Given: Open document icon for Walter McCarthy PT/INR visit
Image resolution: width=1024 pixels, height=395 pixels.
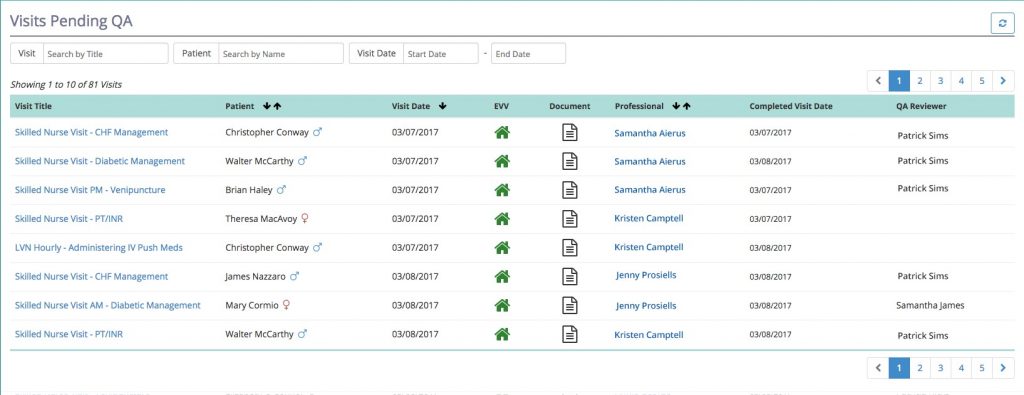Looking at the screenshot, I should click(570, 334).
